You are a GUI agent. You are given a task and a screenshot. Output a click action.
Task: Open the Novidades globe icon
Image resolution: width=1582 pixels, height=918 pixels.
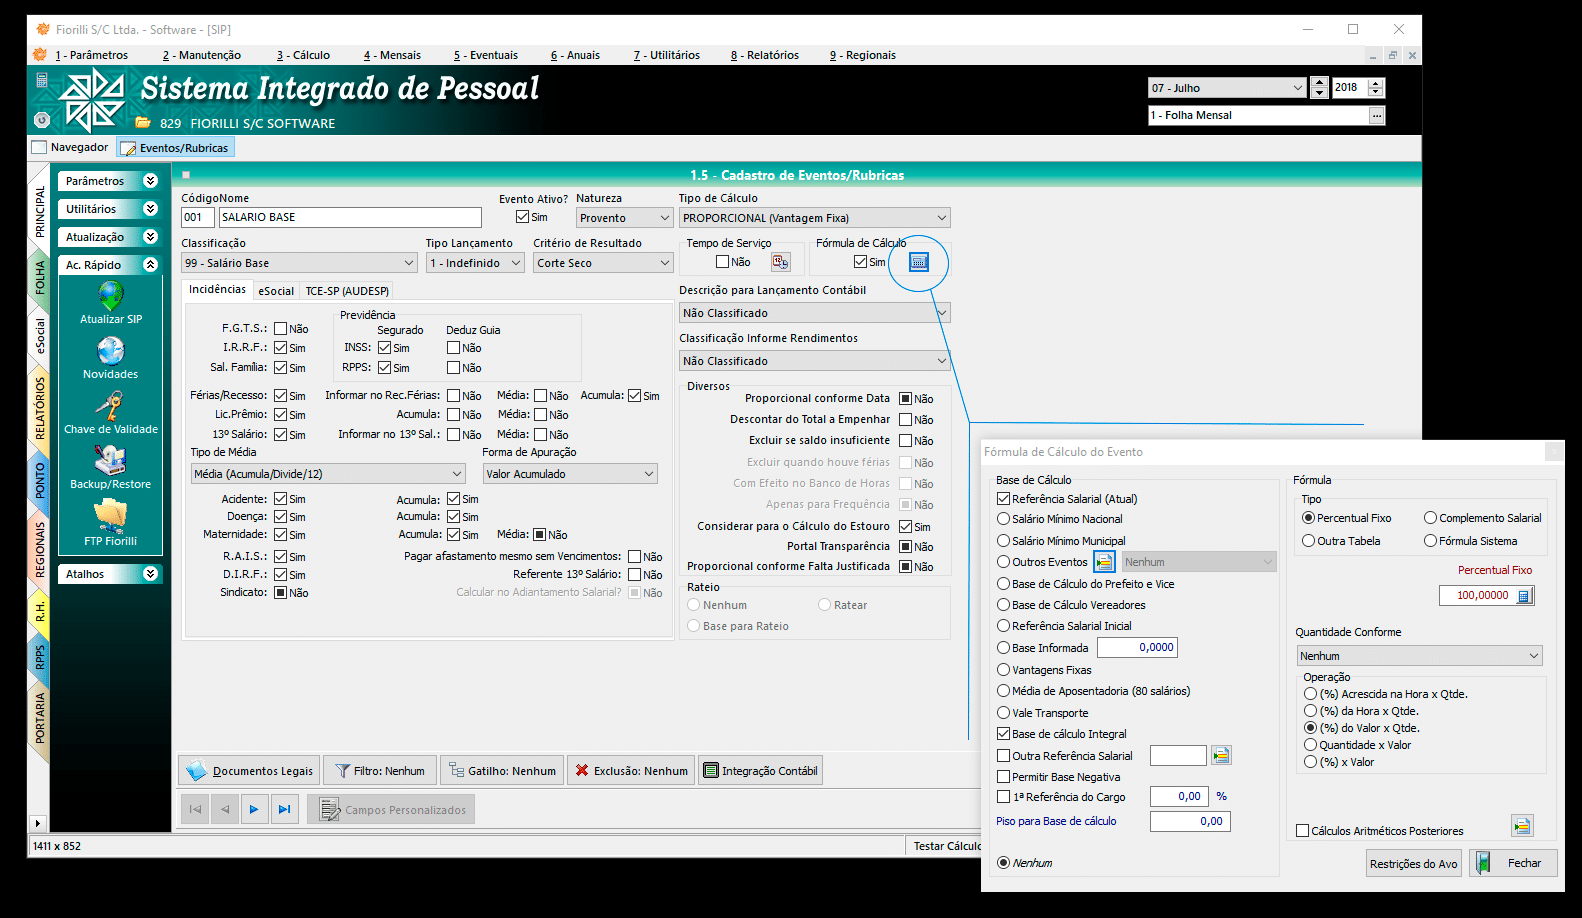pos(111,351)
